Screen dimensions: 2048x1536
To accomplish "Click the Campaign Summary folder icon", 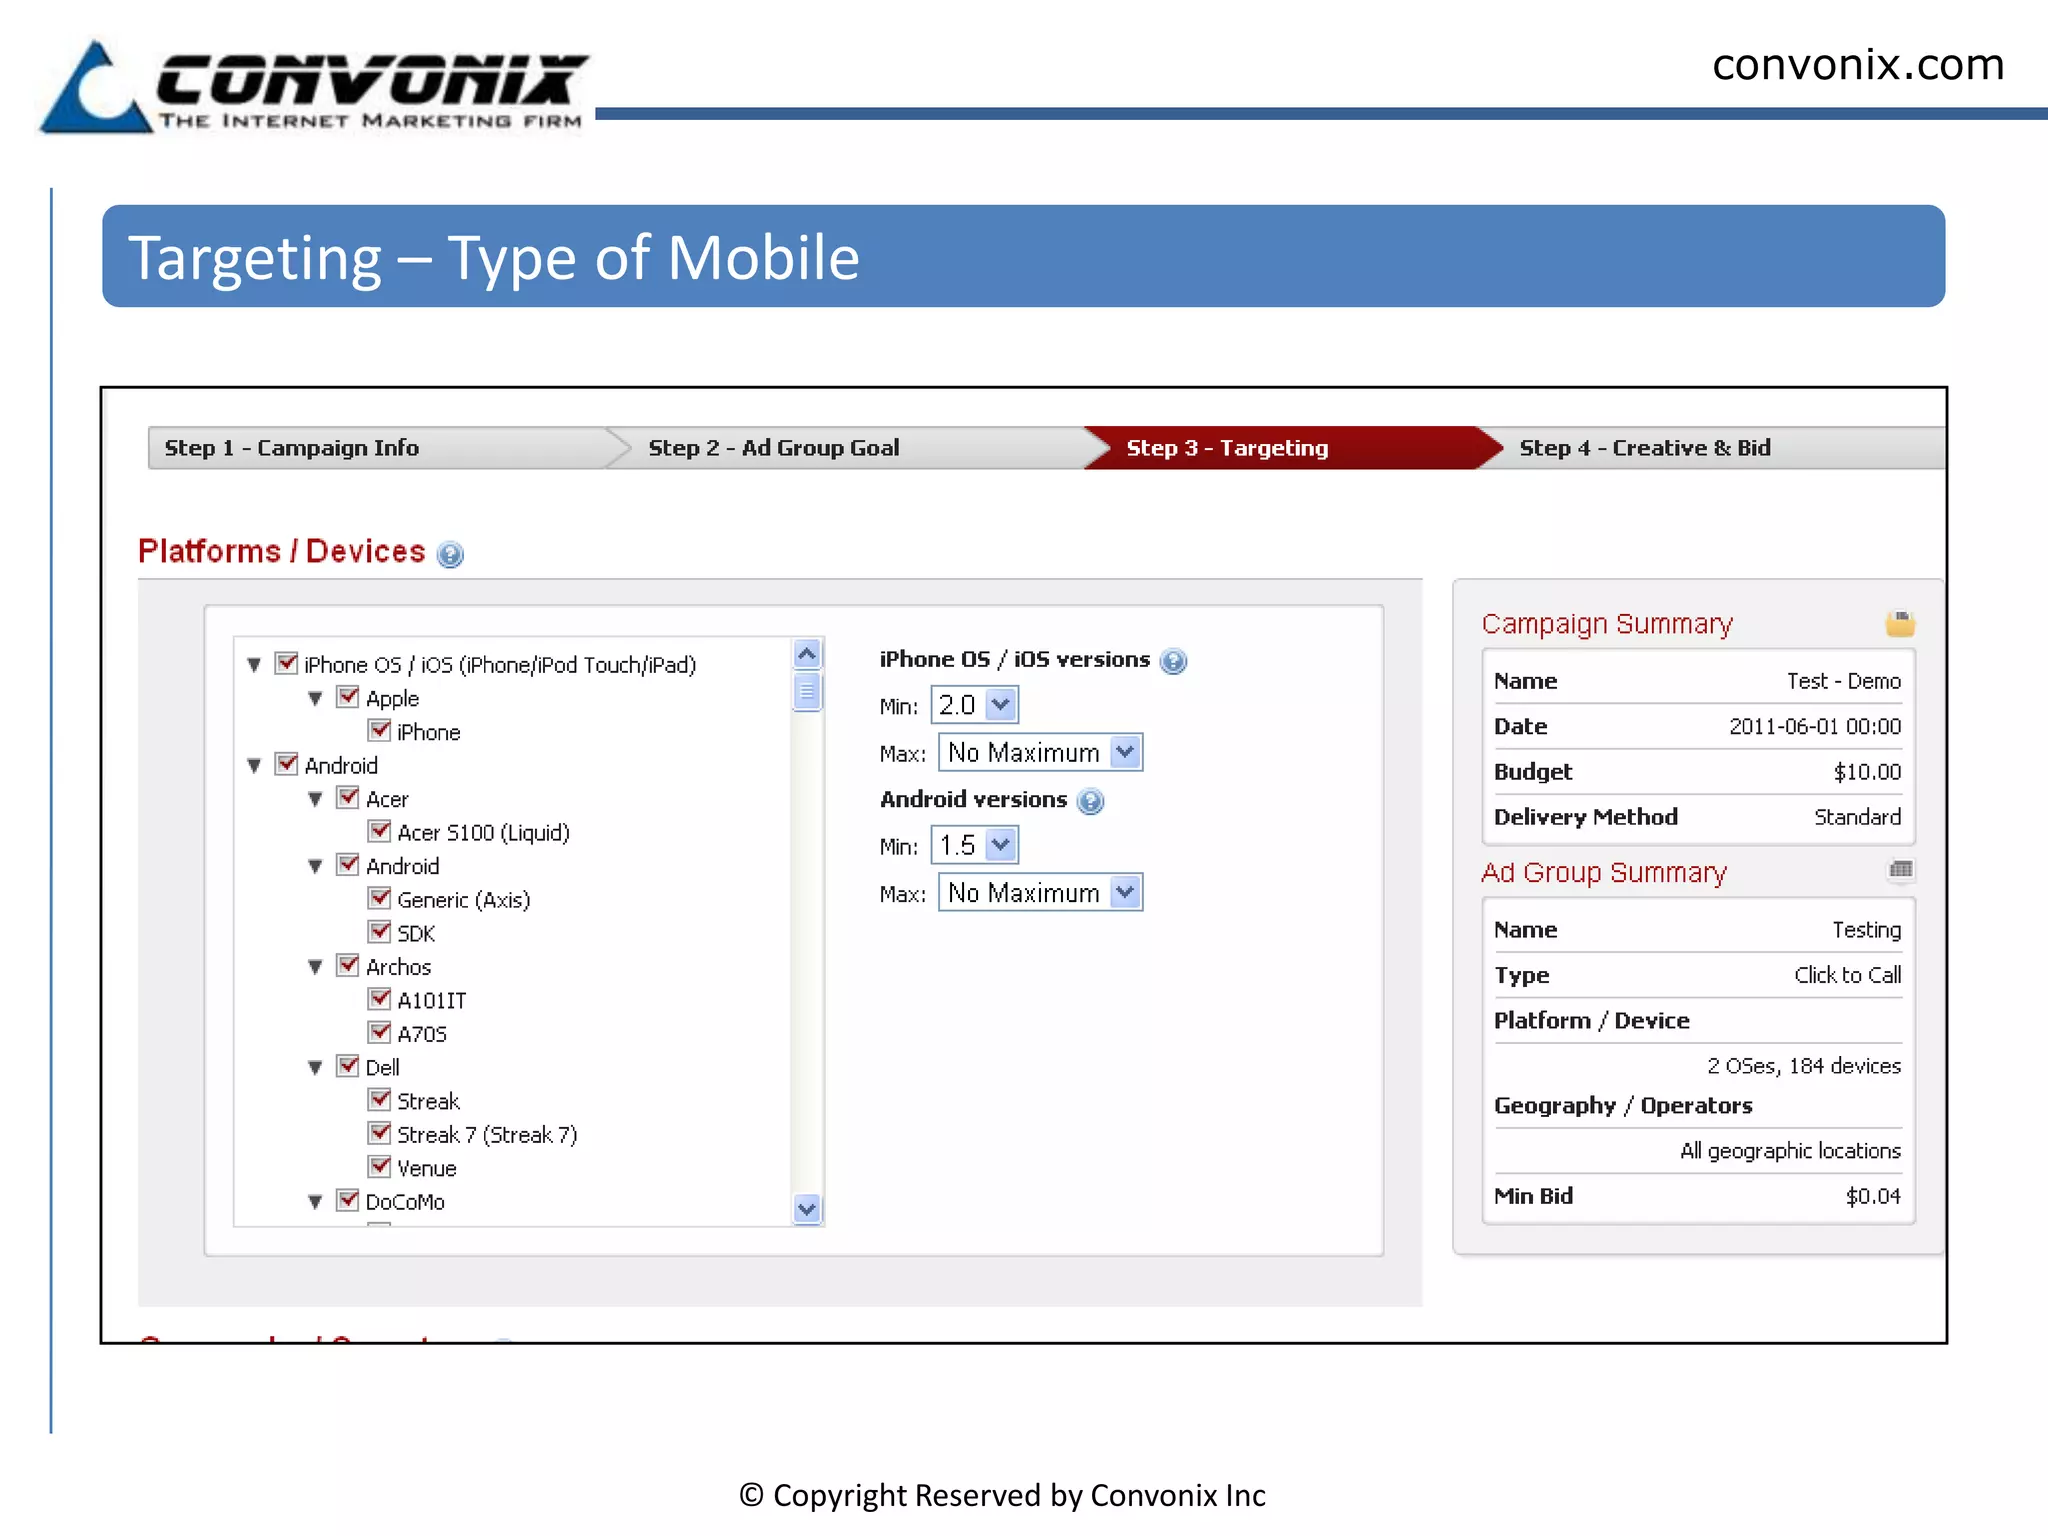I will coord(1900,623).
